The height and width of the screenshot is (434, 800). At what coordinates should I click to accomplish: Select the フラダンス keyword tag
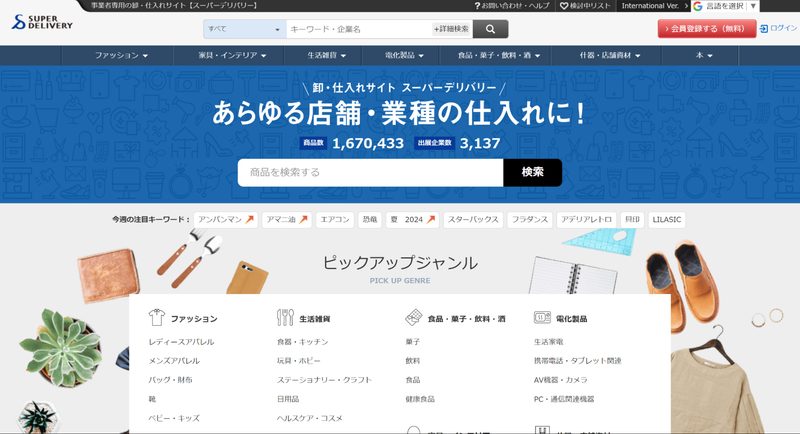[530, 219]
